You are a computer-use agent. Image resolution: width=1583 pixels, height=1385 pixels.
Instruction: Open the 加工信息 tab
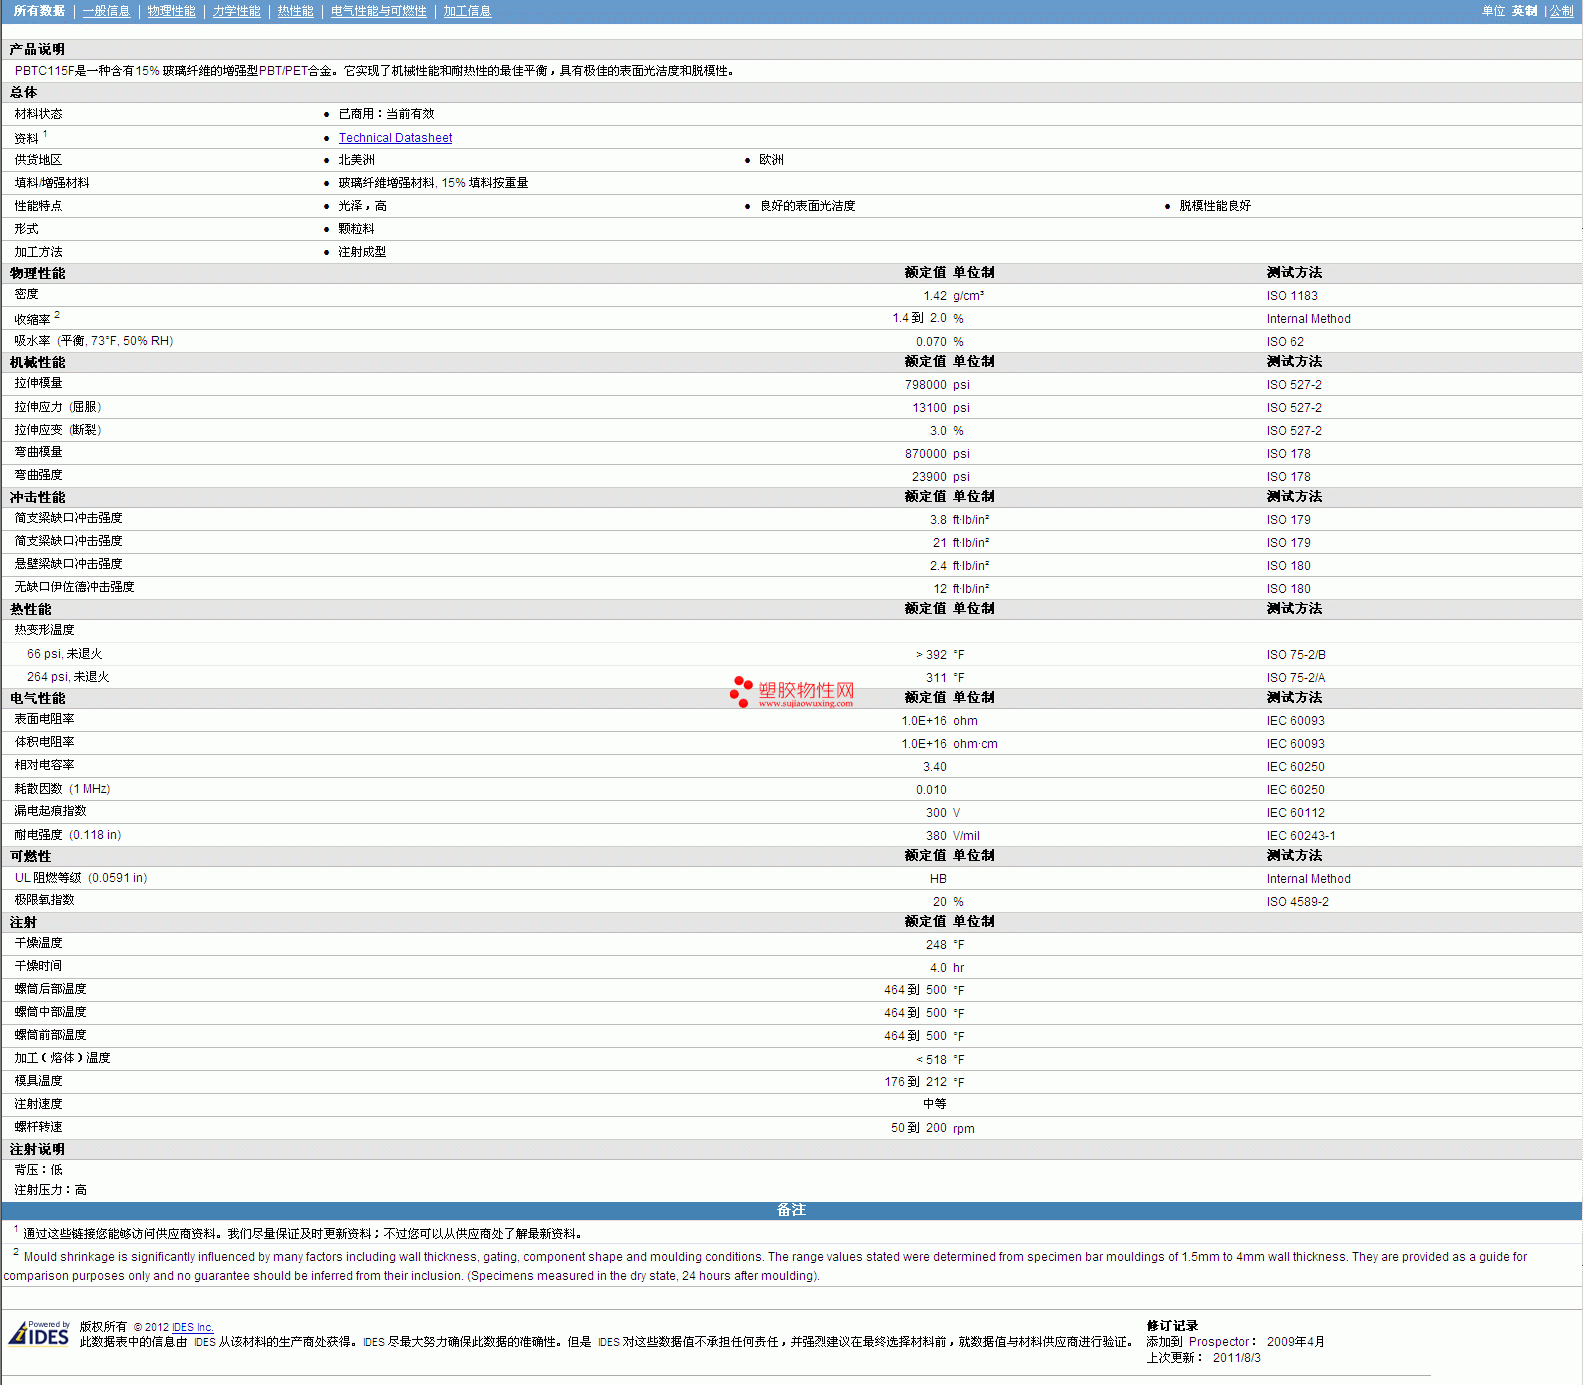click(467, 11)
